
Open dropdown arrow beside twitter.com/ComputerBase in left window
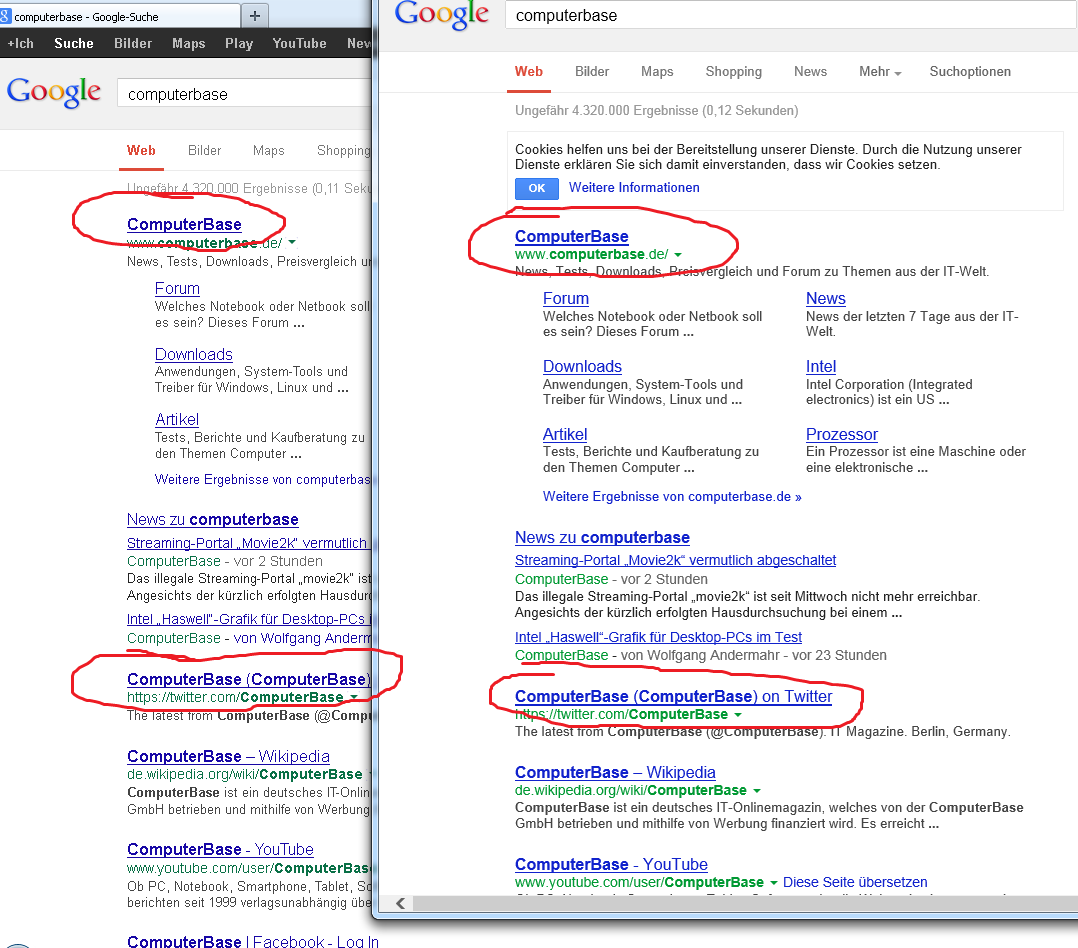354,697
